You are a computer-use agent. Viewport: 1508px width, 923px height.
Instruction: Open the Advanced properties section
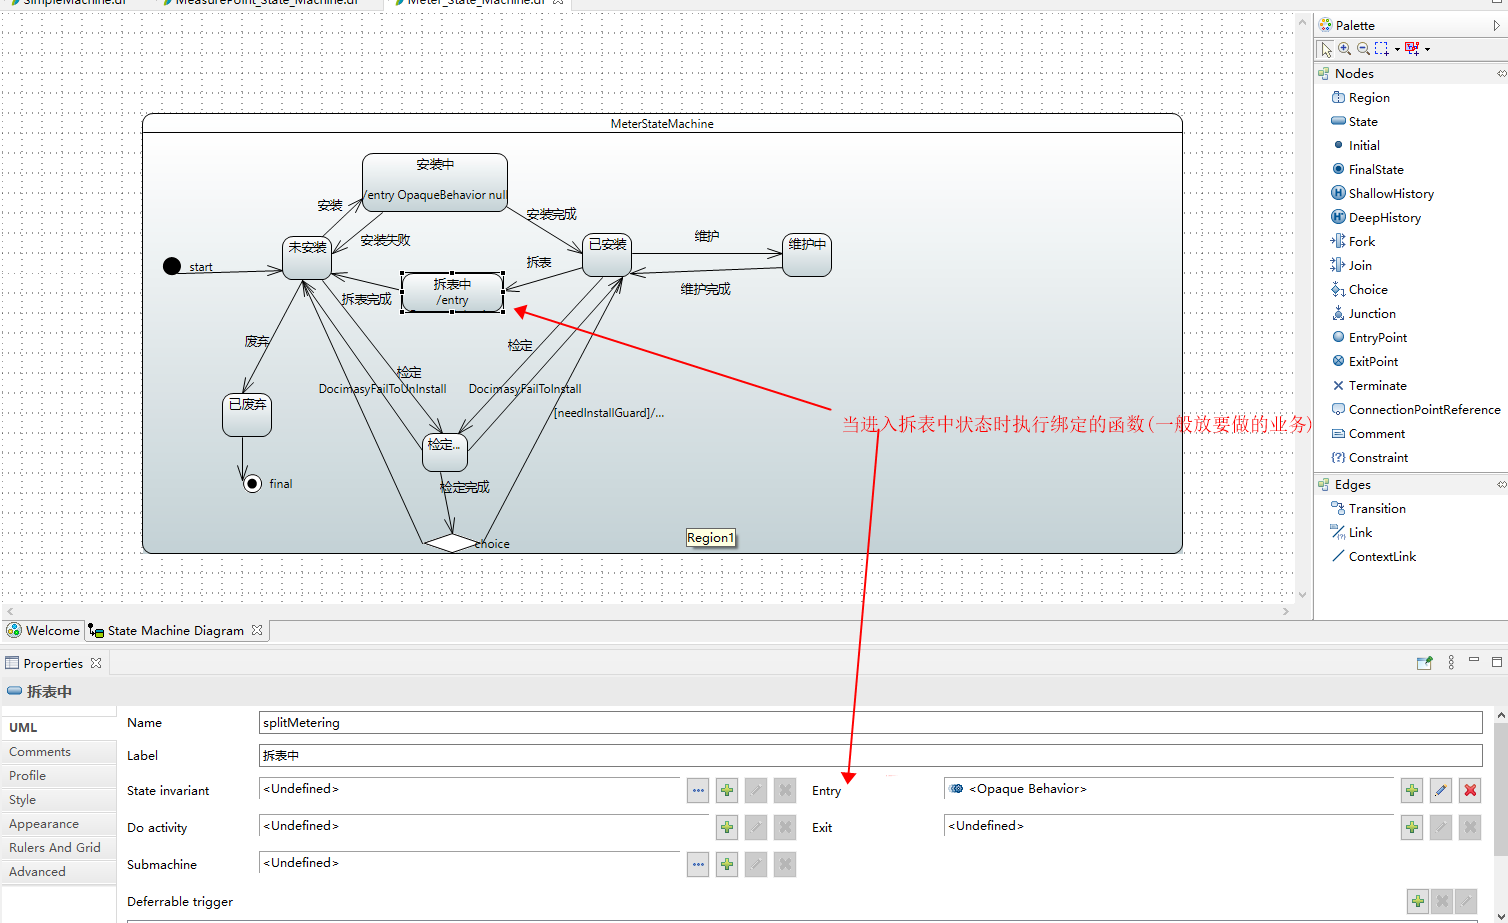(x=58, y=871)
